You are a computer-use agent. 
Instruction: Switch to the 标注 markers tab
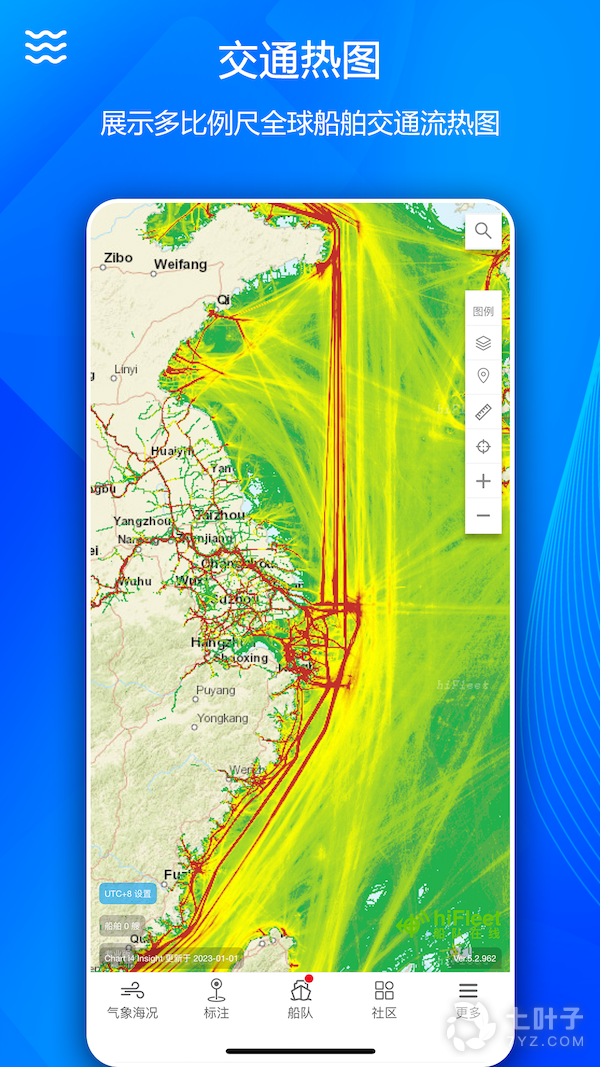point(216,999)
